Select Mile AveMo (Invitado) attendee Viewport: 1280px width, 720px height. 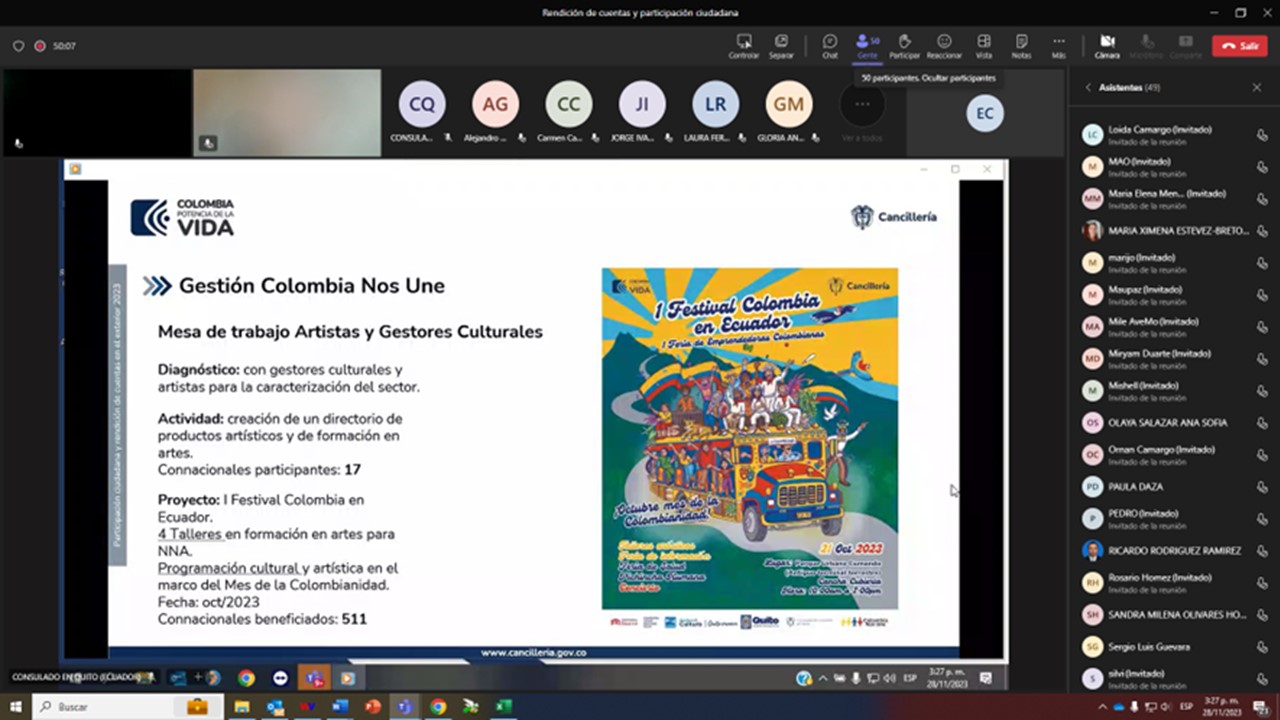[1174, 326]
